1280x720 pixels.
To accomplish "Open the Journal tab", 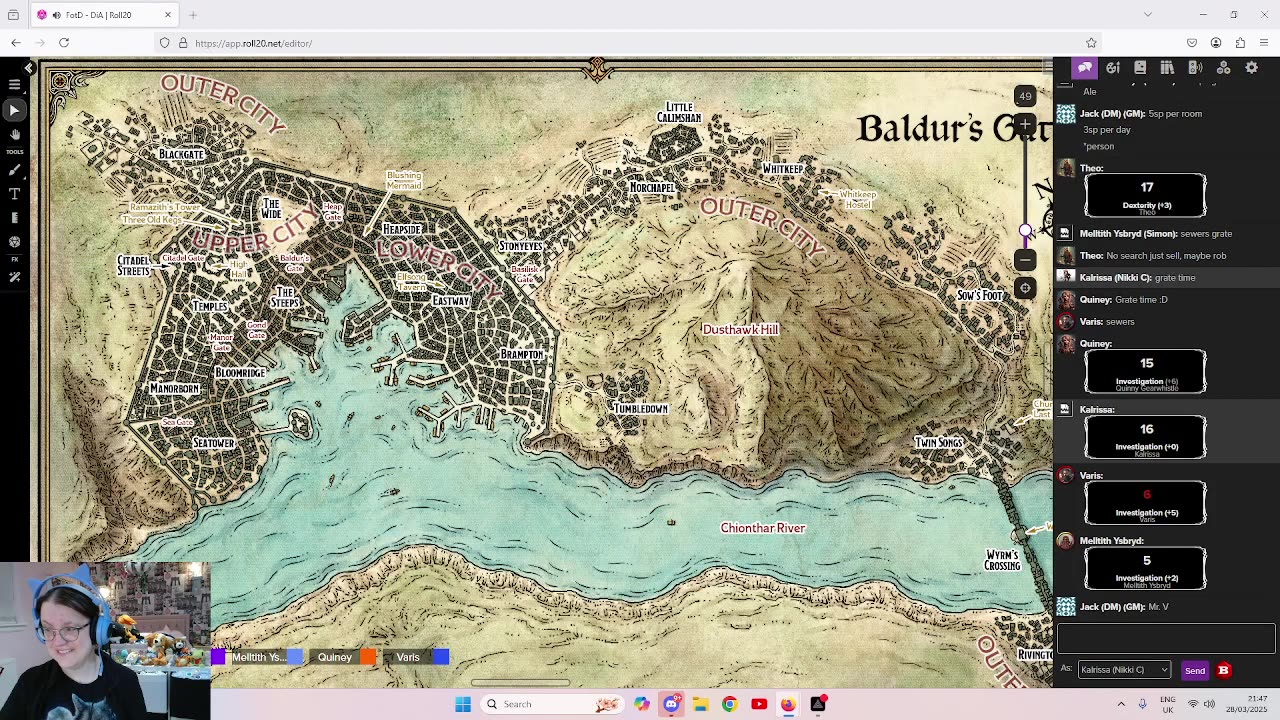I will pos(1140,67).
